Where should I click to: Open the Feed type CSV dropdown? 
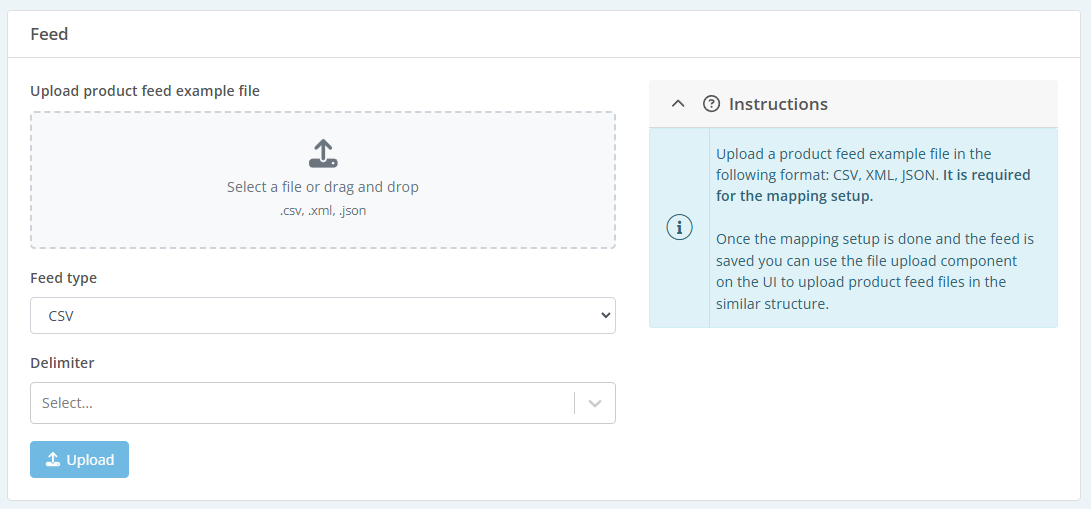(323, 316)
